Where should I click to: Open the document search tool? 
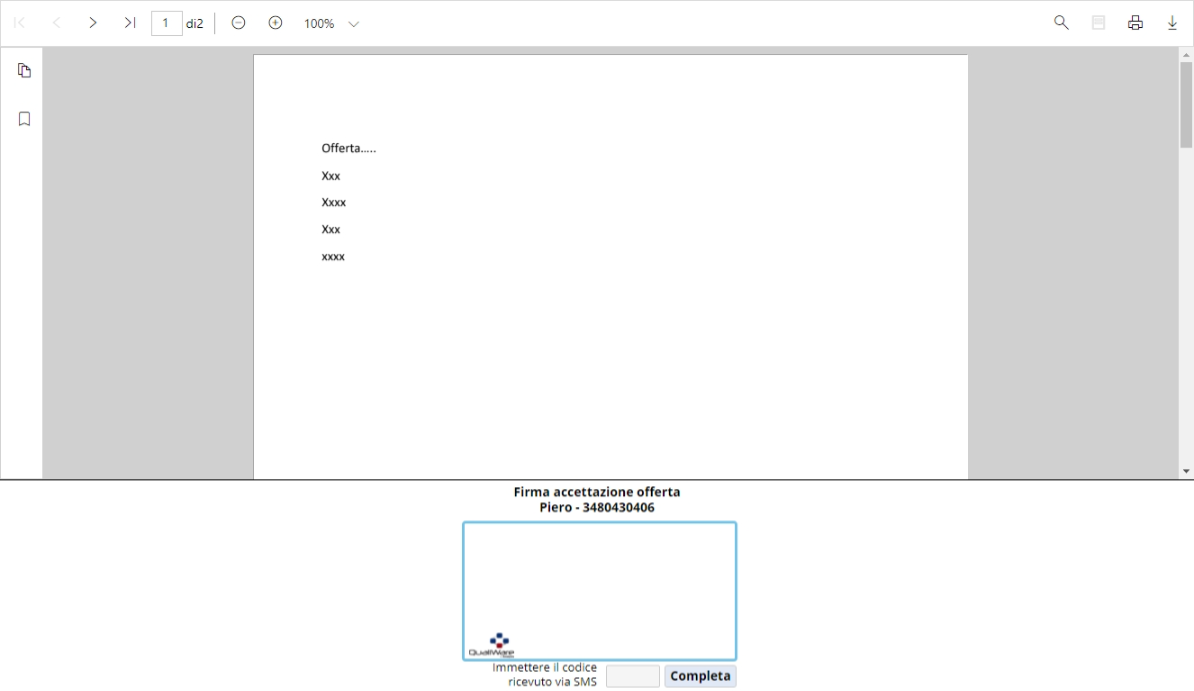(x=1061, y=23)
